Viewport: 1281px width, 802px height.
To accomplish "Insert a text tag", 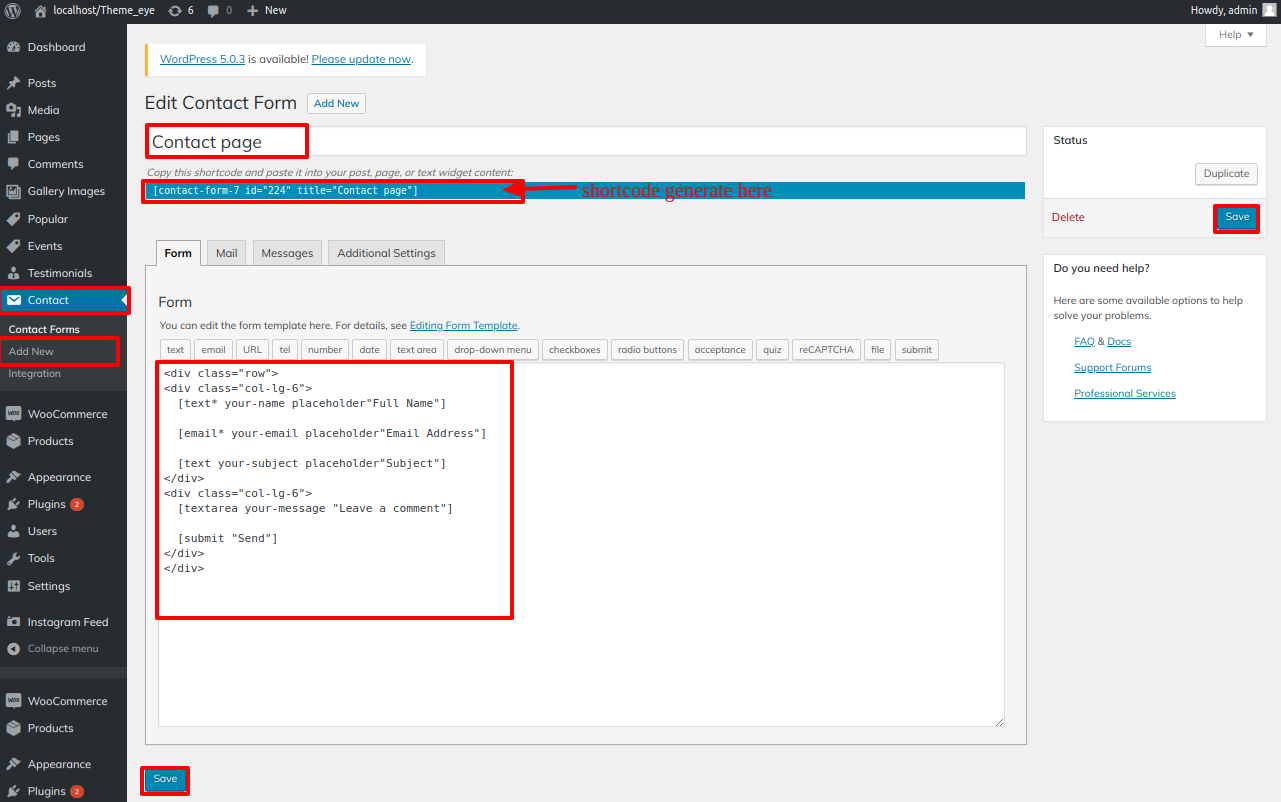I will click(175, 349).
